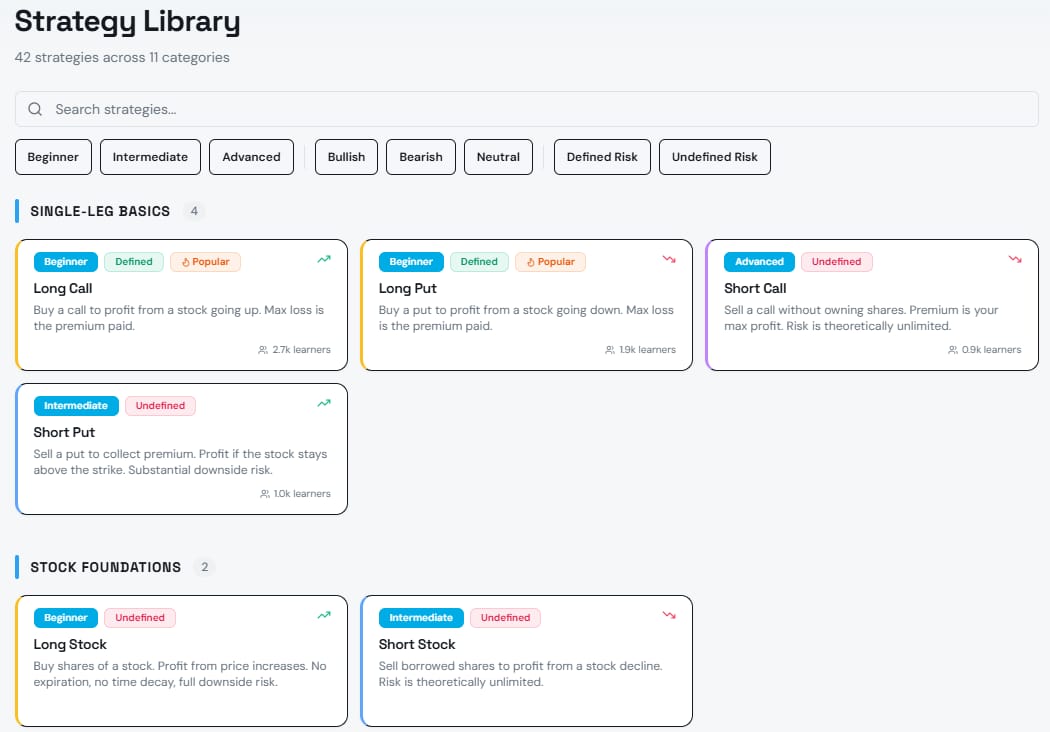Viewport: 1050px width, 732px height.
Task: Click the uptrend arrow on Short Put card
Action: coord(324,403)
